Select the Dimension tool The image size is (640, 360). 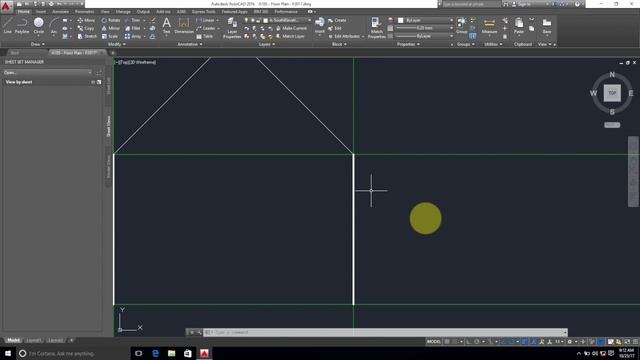pos(184,25)
